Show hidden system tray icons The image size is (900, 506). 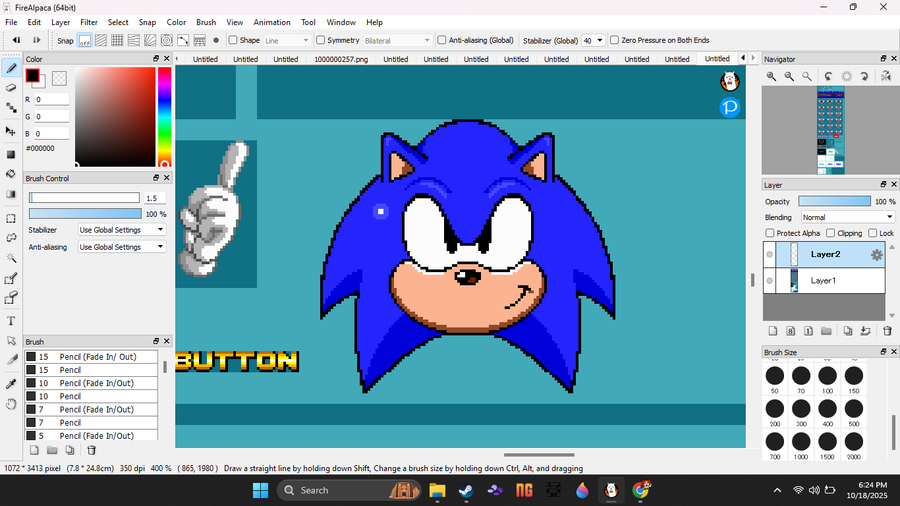pos(777,490)
